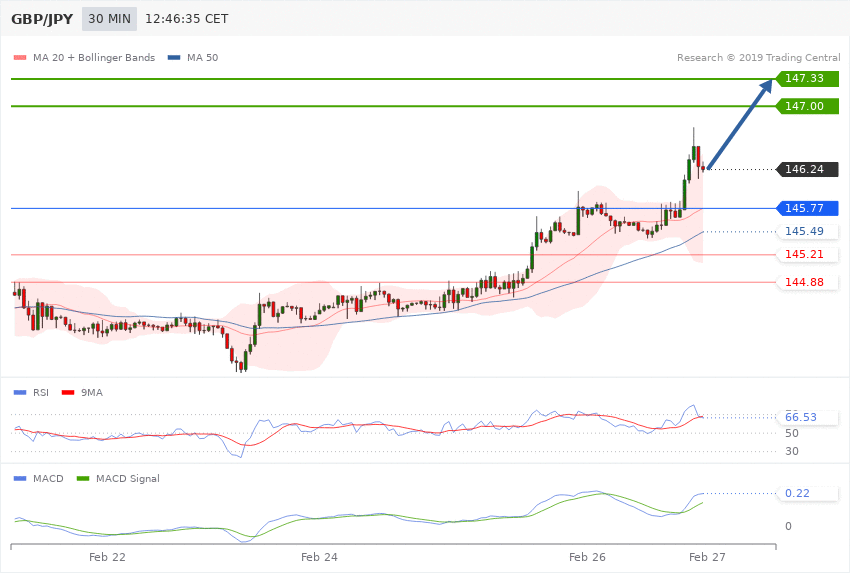Click the MACD value 0.22 label
The image size is (850, 576).
coord(808,494)
